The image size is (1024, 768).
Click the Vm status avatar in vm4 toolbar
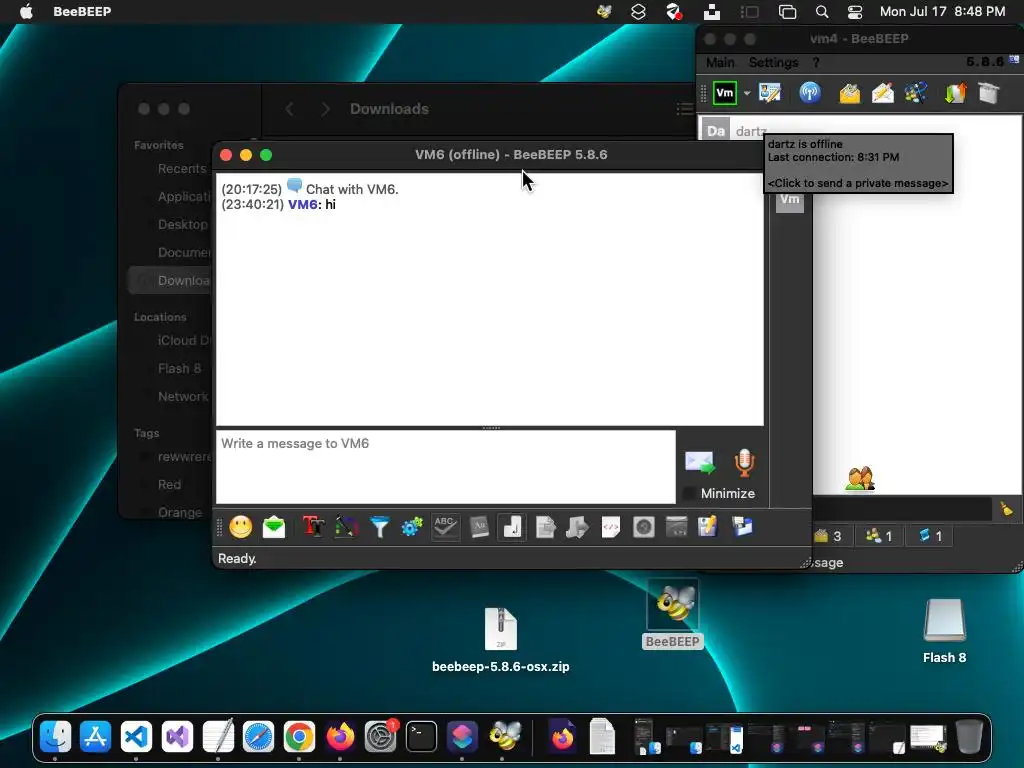click(x=725, y=93)
